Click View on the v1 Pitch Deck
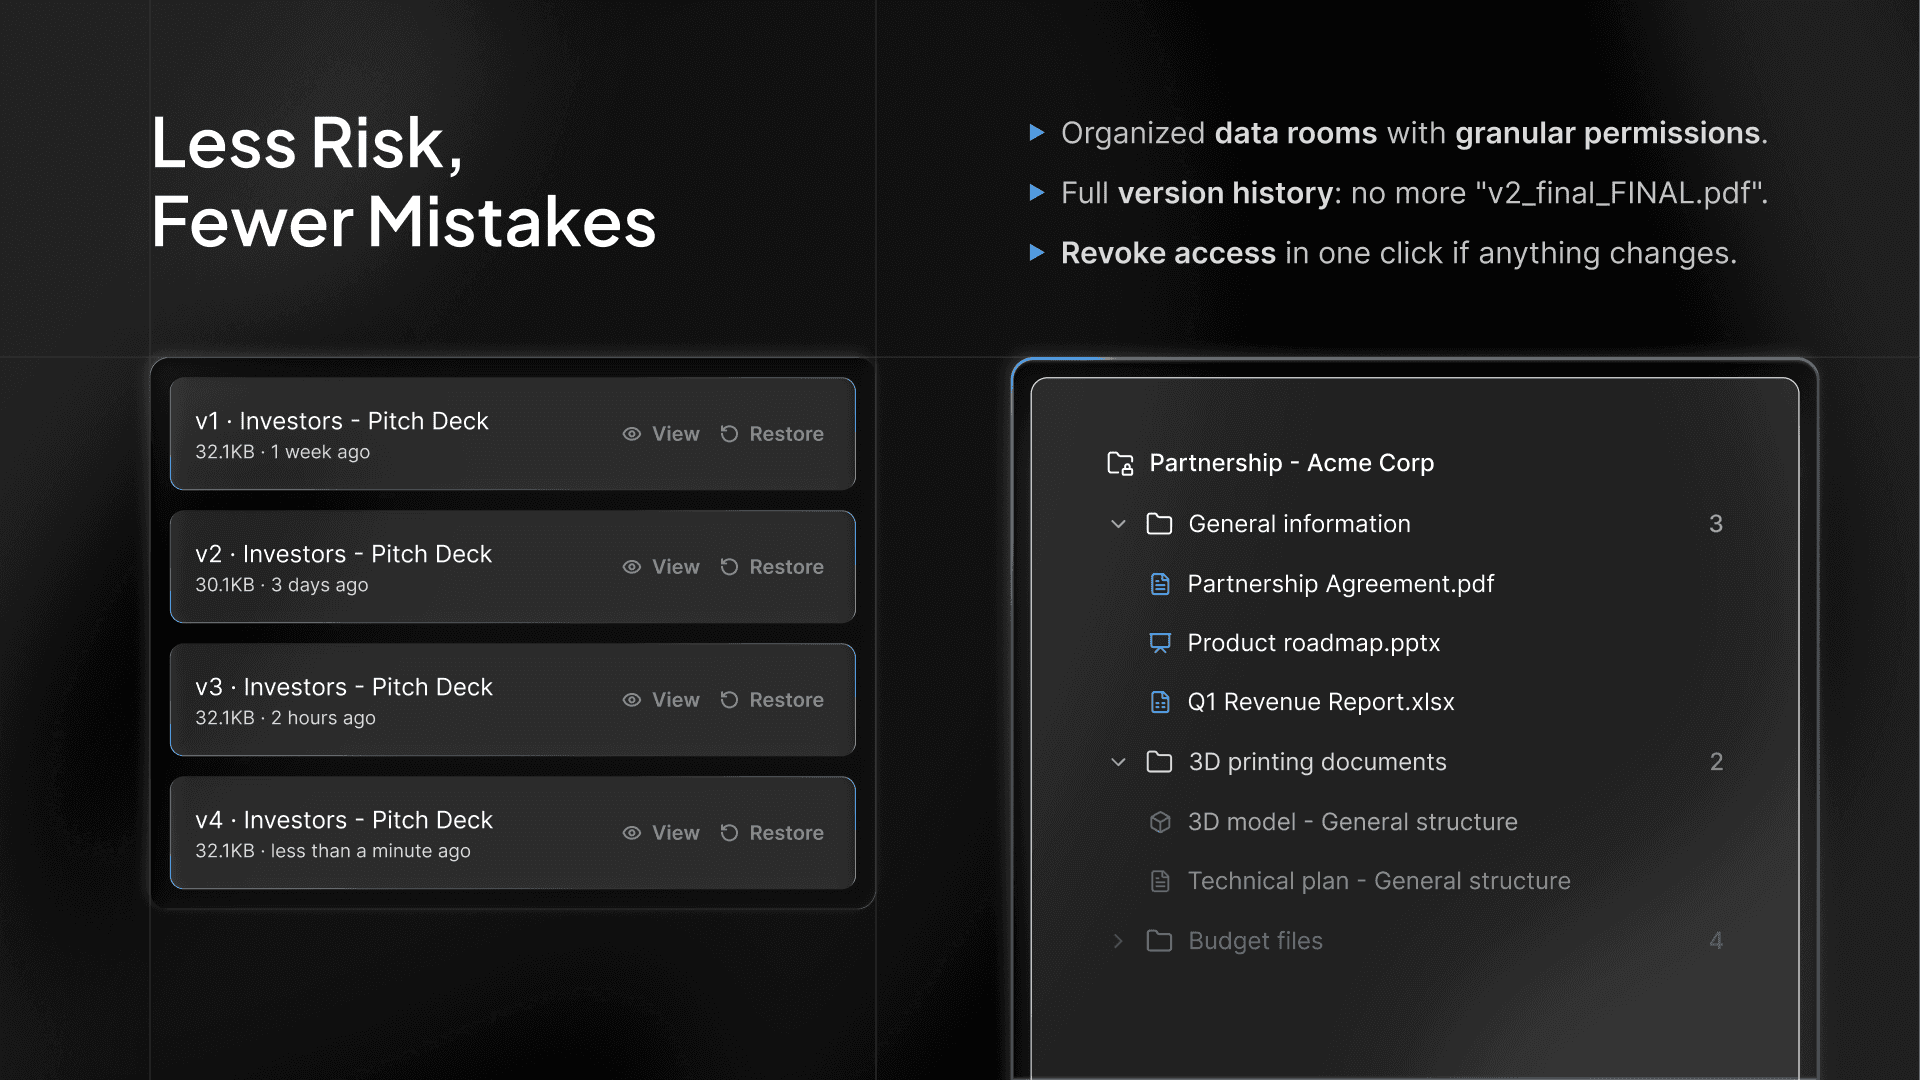 pos(676,433)
